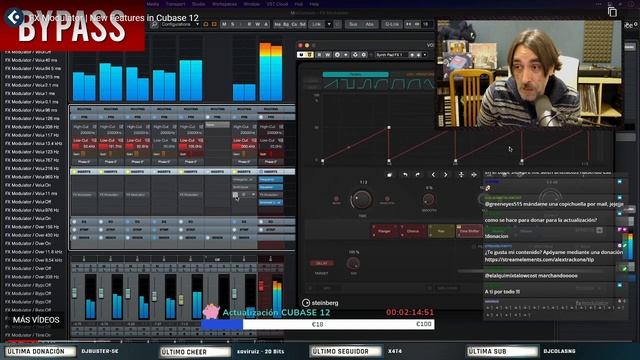Go to previous curve with left chevron
640x360 pixels.
coord(433,175)
